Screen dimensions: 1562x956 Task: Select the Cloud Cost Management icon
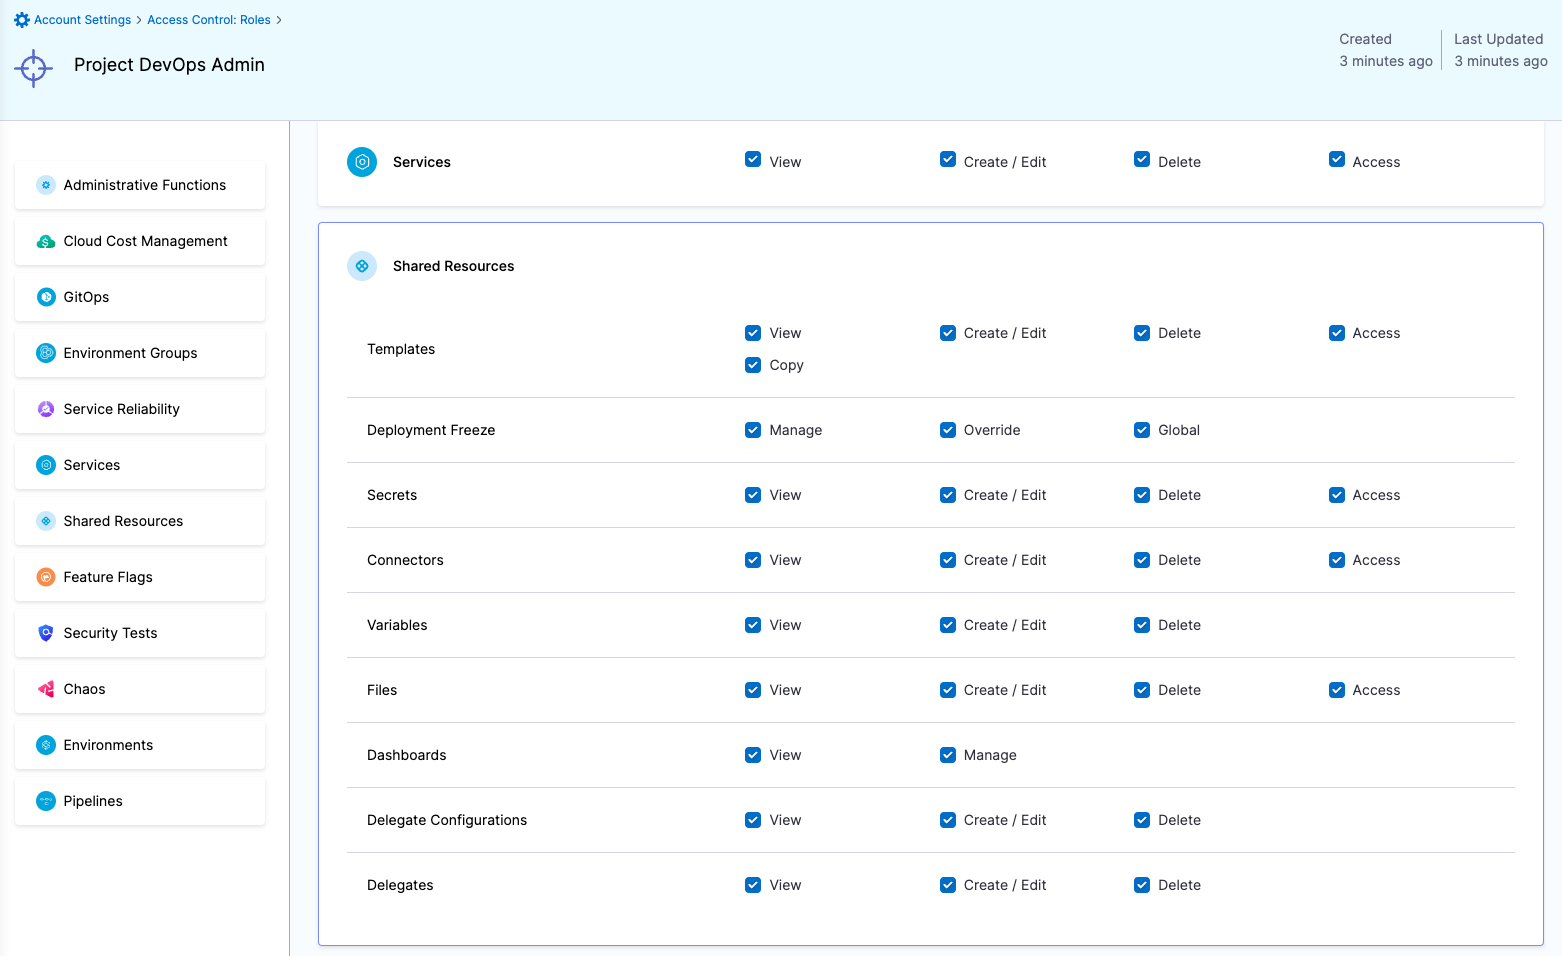pos(45,241)
